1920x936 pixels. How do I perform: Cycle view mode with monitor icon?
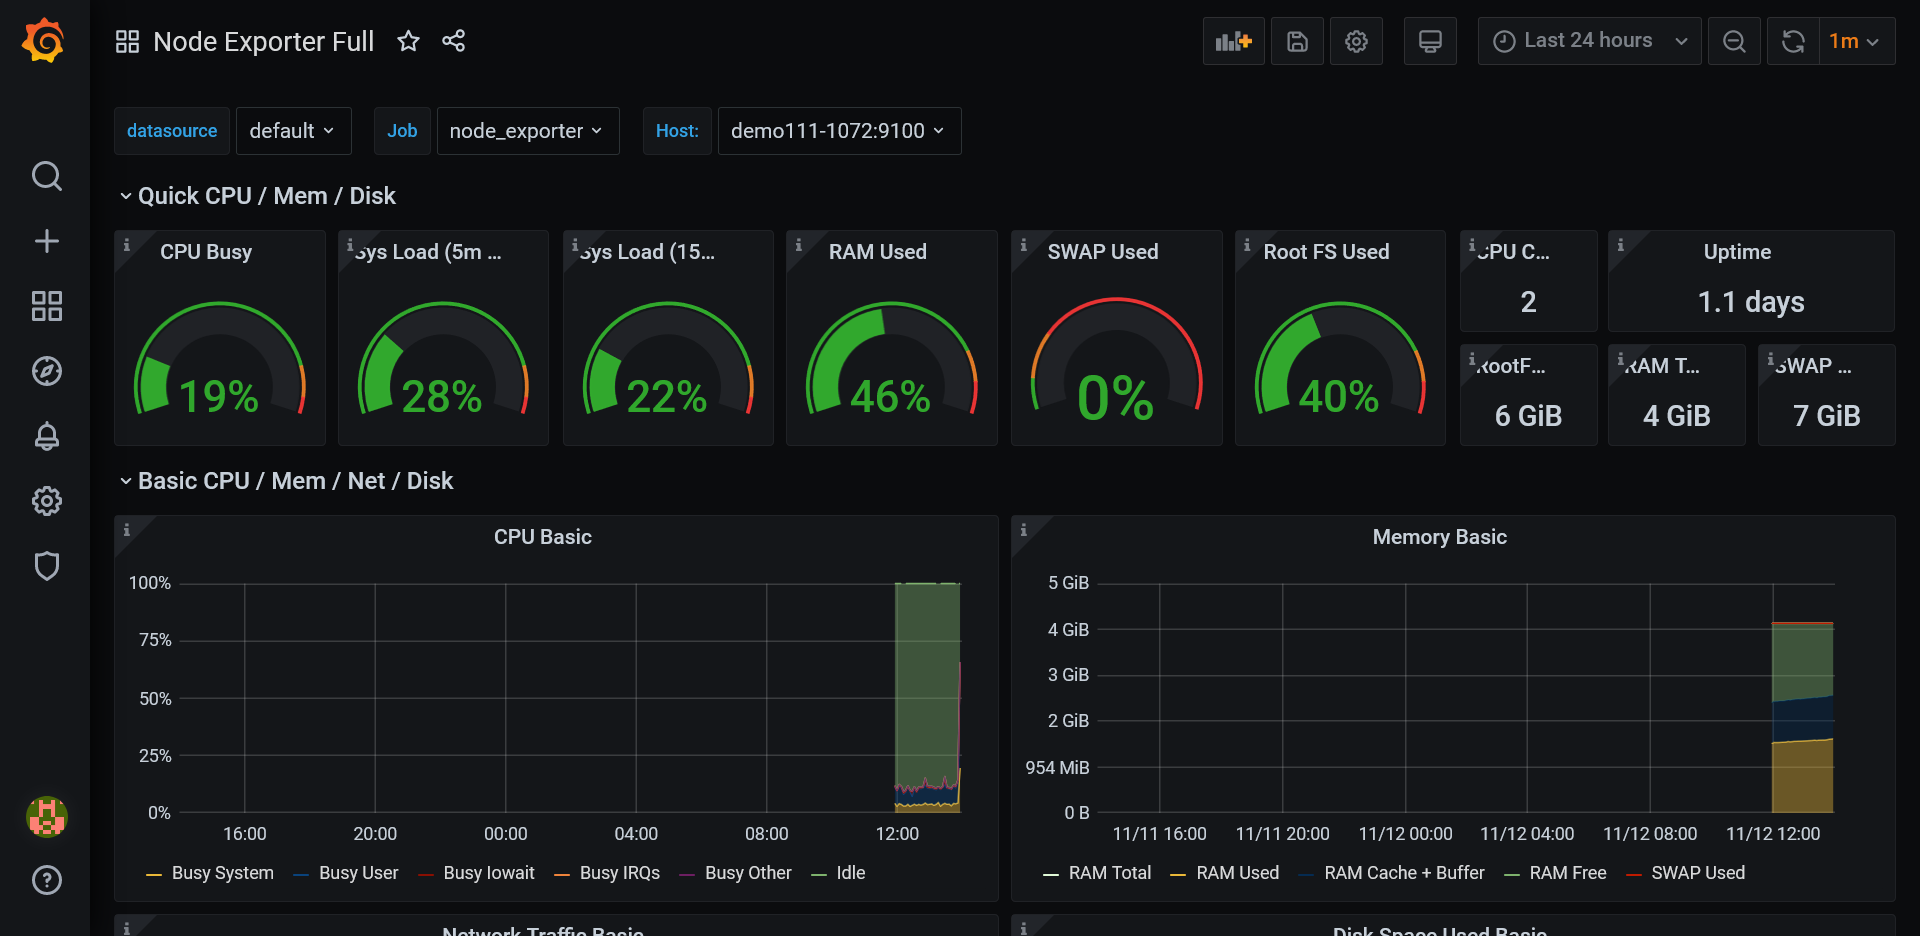(x=1430, y=41)
